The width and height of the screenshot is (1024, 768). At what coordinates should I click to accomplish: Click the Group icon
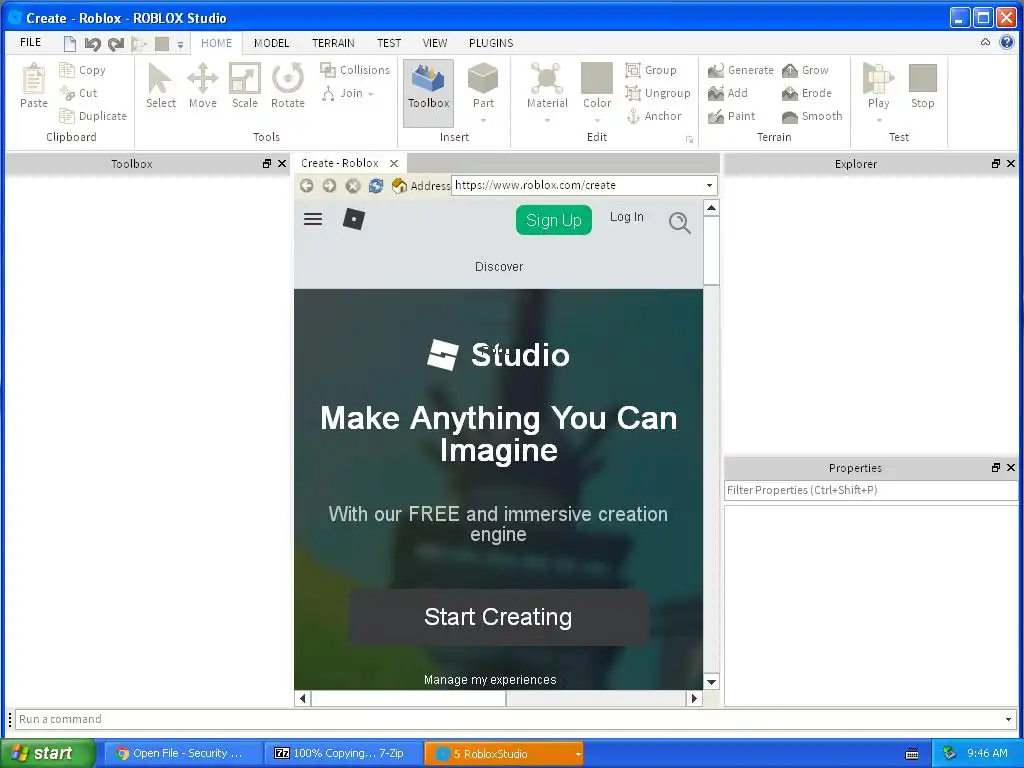[633, 70]
